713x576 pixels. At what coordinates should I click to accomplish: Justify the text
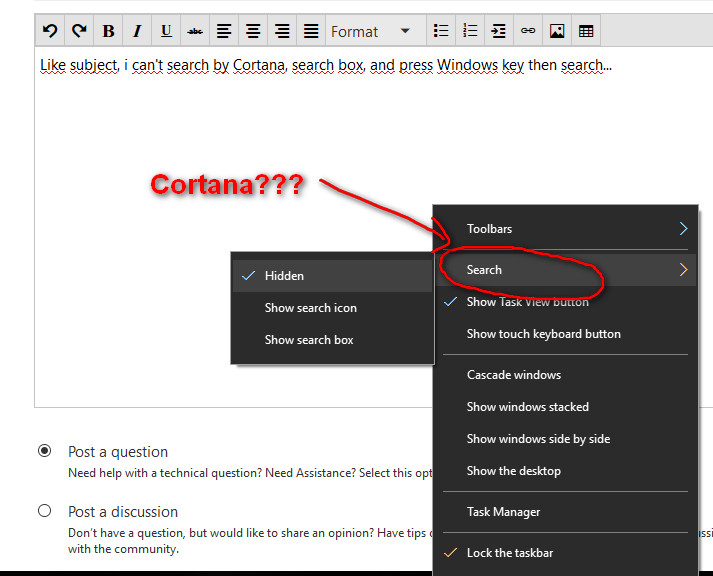coord(311,31)
